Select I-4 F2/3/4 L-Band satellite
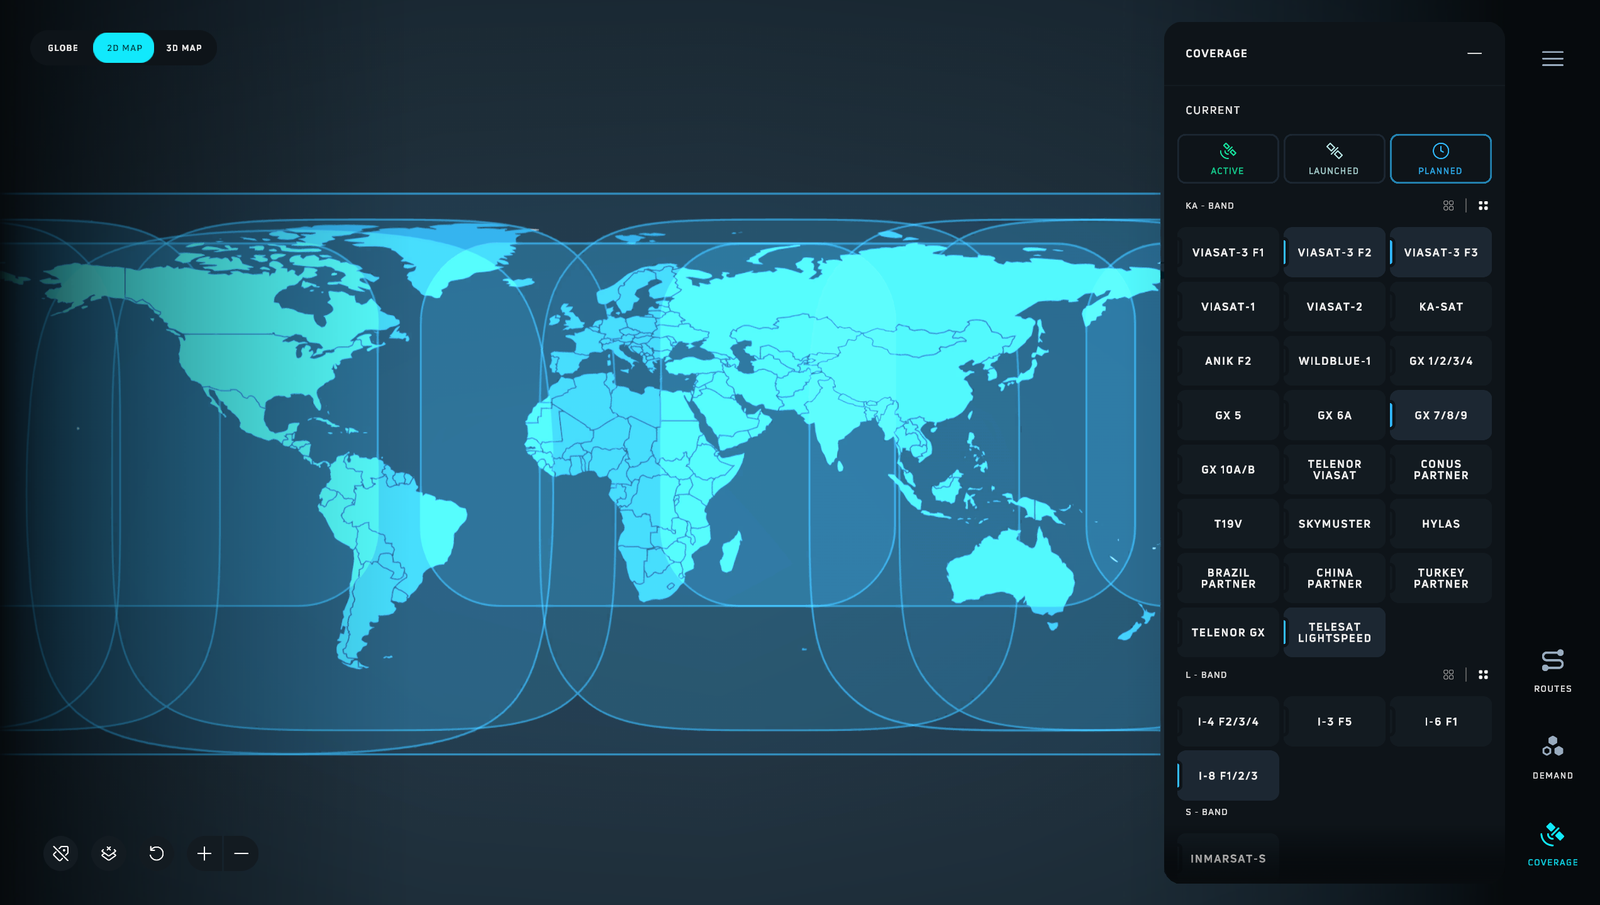 click(1228, 722)
